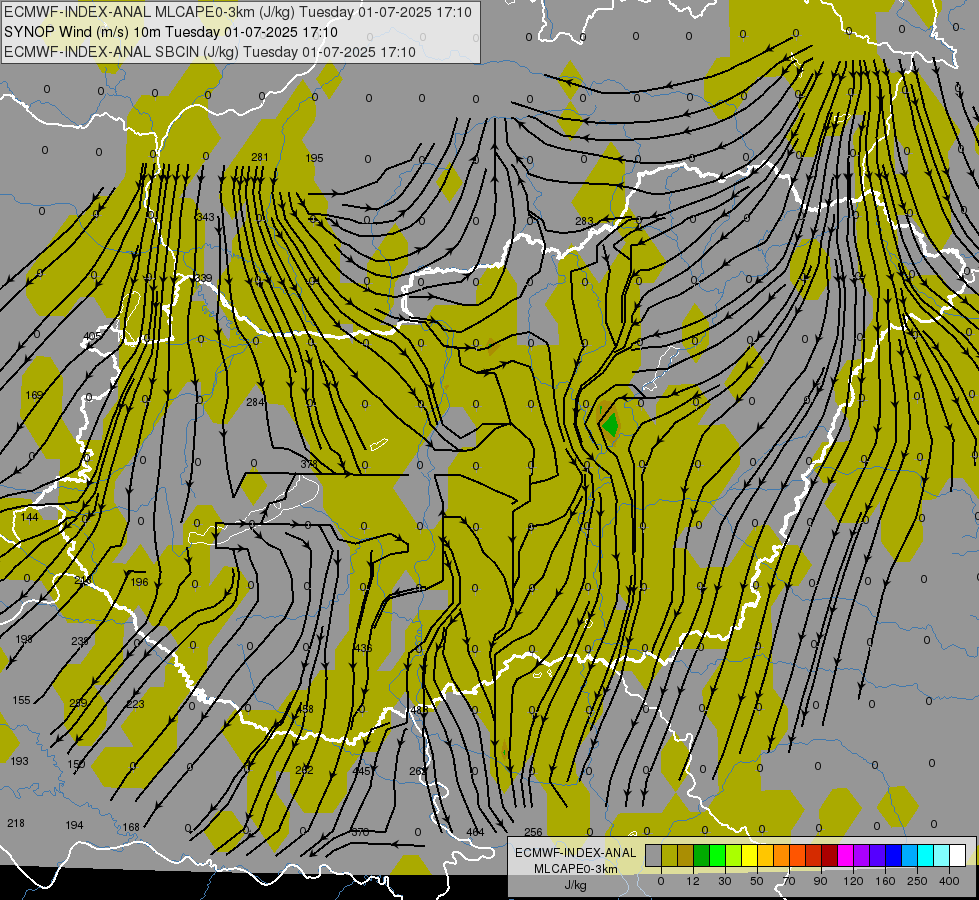Click the map value '284'
The width and height of the screenshot is (979, 900).
point(255,402)
